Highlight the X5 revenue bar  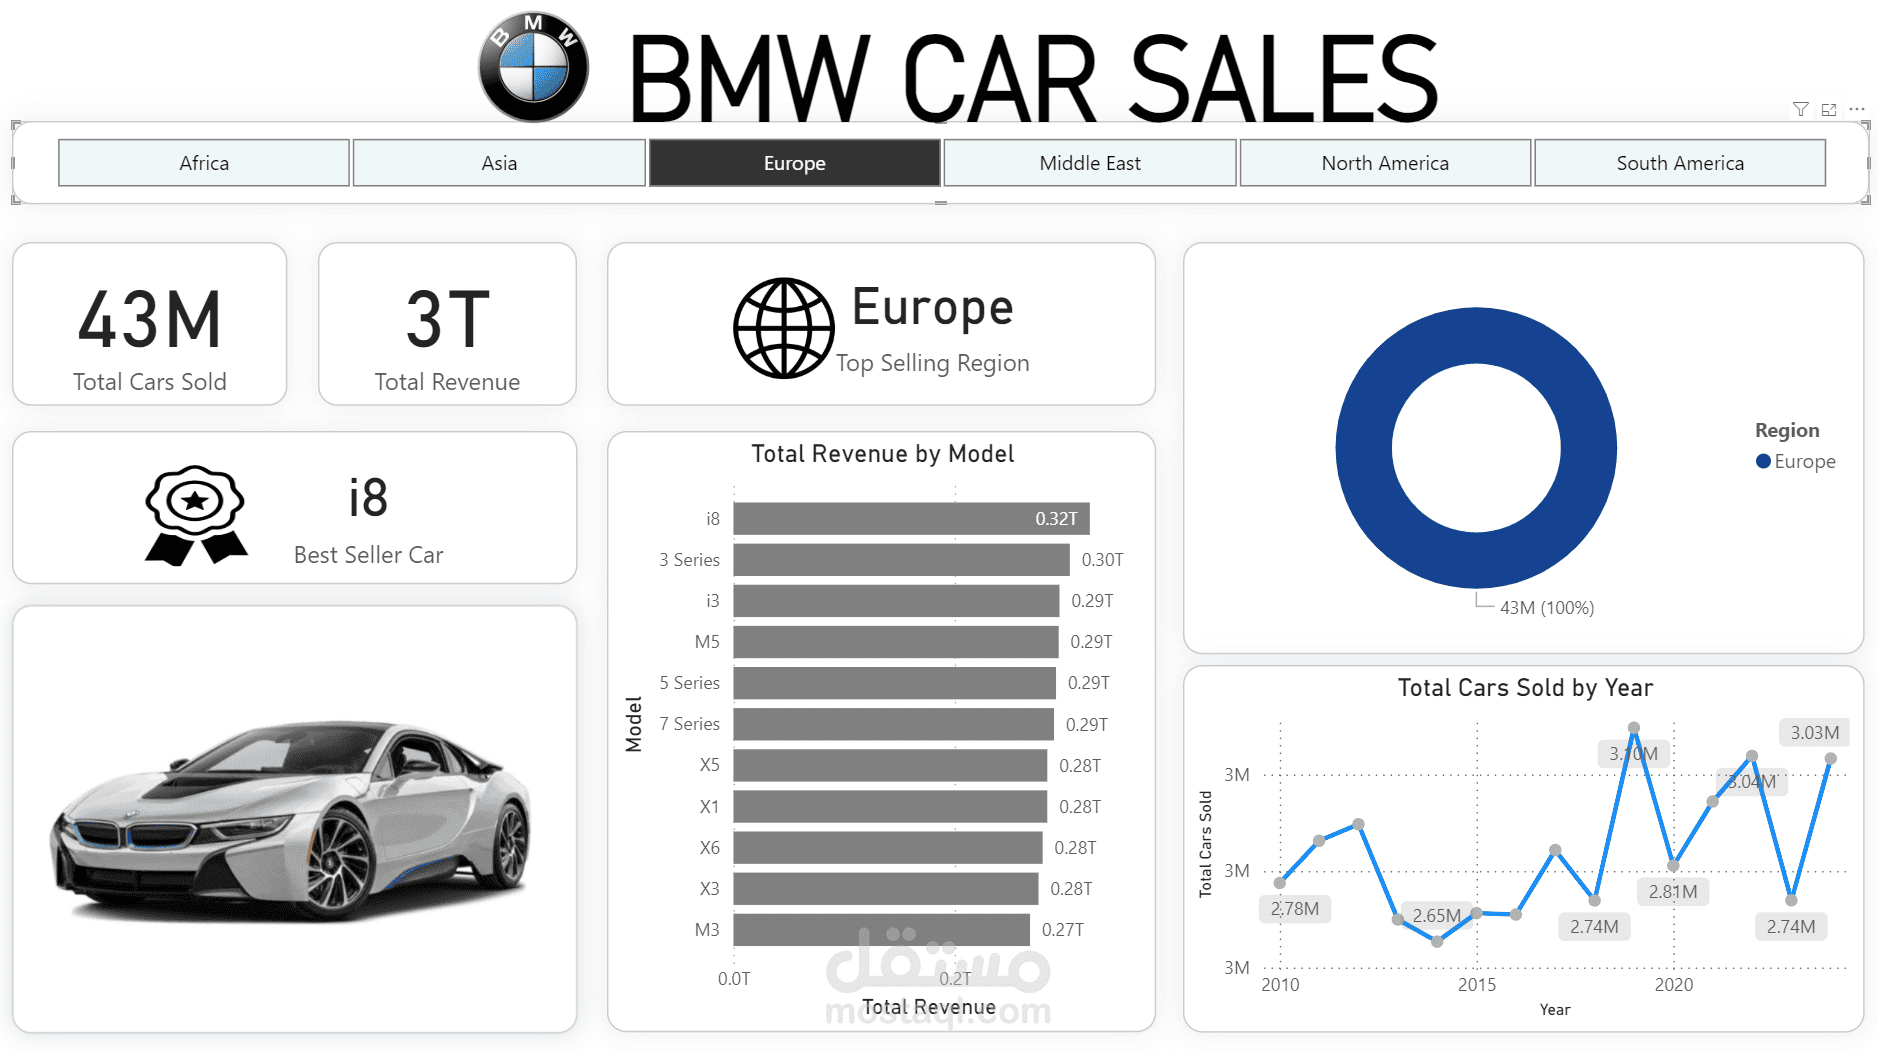click(890, 765)
